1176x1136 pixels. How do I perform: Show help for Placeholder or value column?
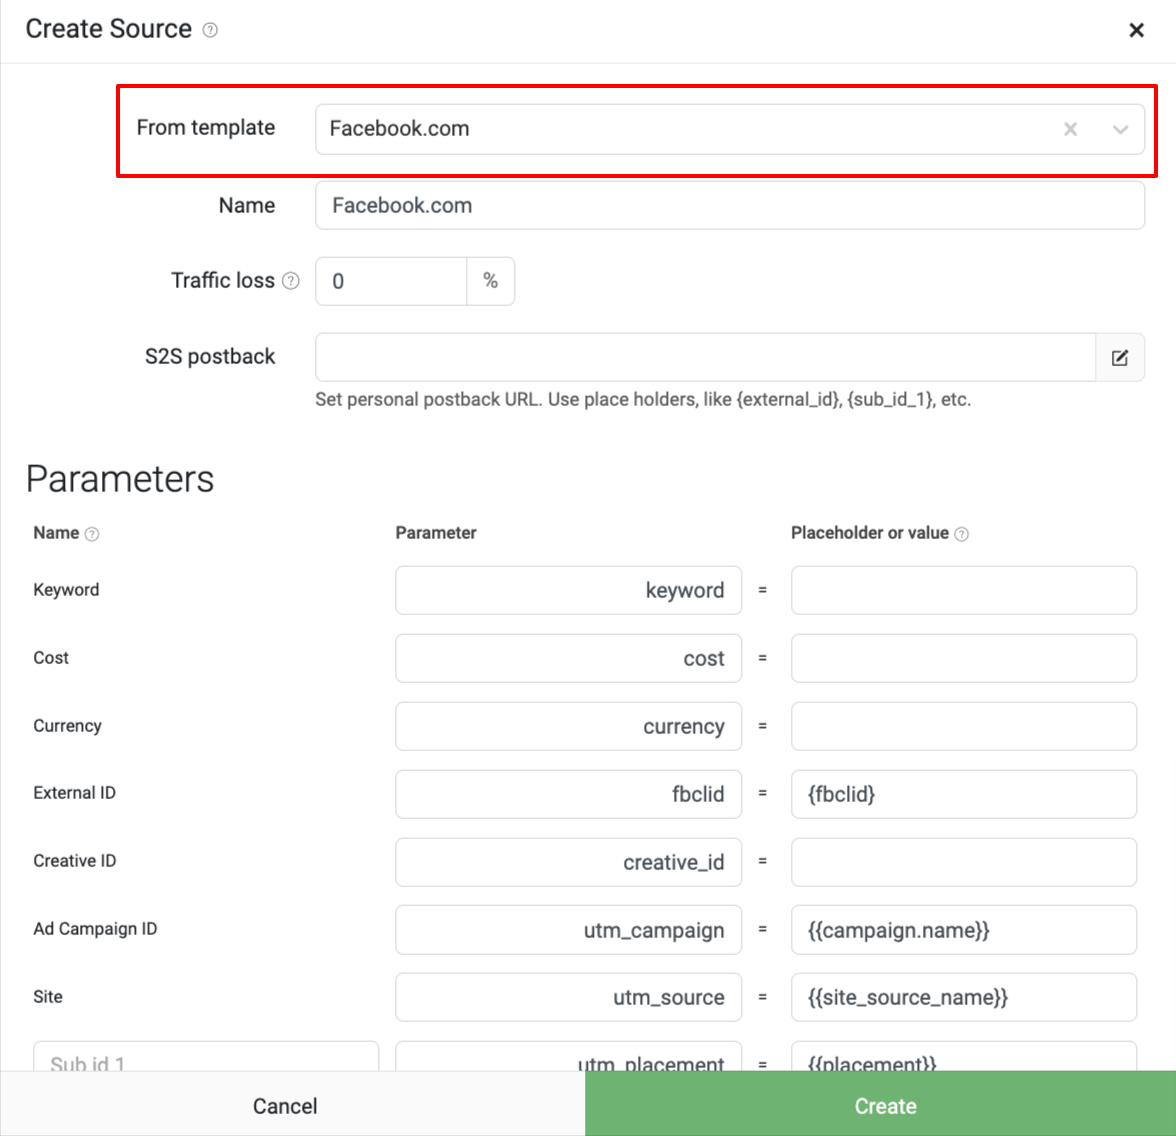coord(962,534)
